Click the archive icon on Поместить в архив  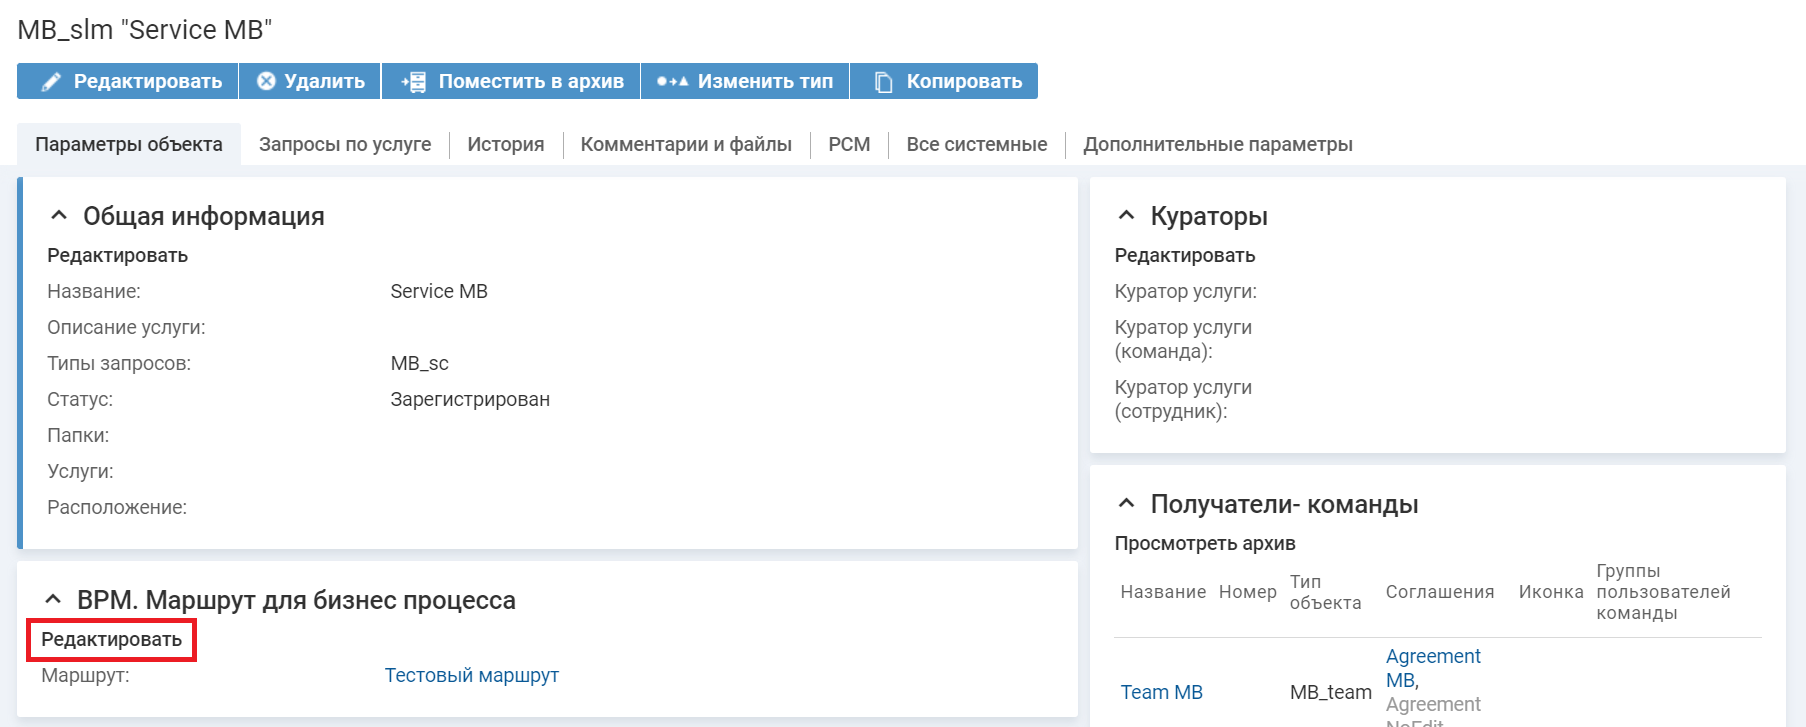[x=414, y=82]
